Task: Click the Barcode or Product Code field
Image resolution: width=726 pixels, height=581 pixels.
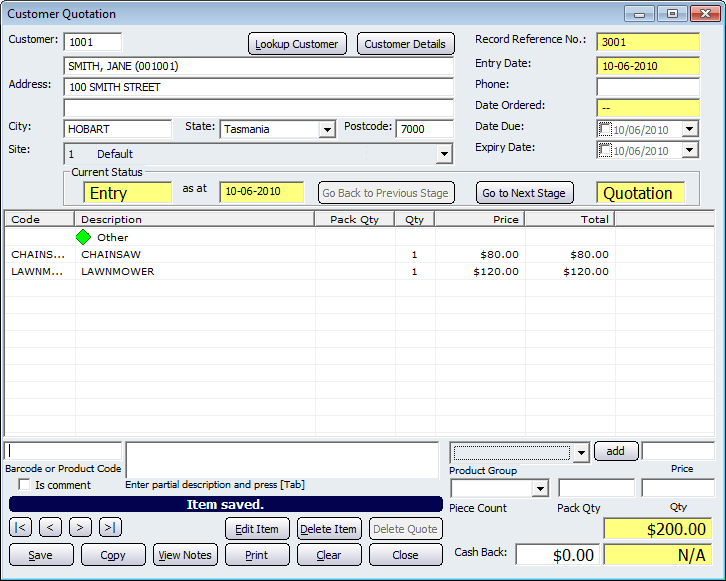Action: point(63,451)
